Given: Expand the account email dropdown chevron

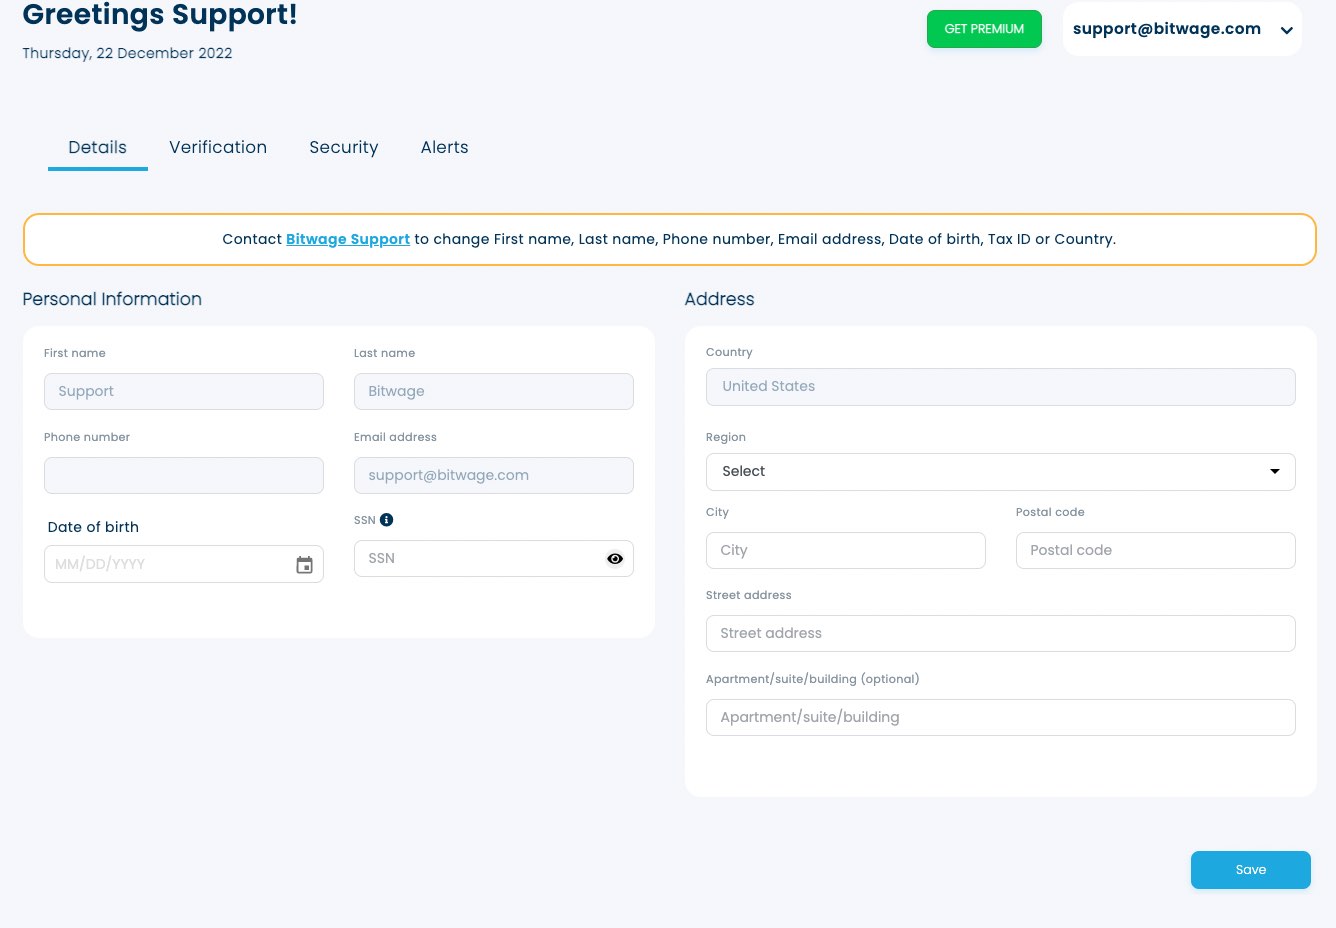Looking at the screenshot, I should click(1287, 30).
